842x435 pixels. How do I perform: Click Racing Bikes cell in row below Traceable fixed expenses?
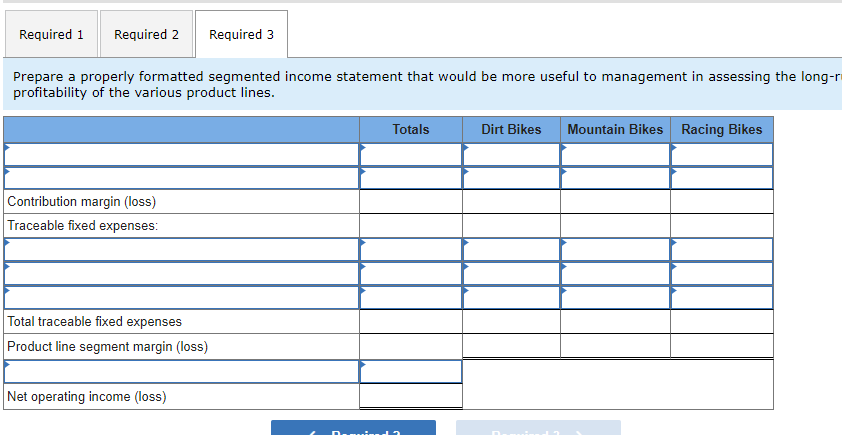pyautogui.click(x=722, y=250)
